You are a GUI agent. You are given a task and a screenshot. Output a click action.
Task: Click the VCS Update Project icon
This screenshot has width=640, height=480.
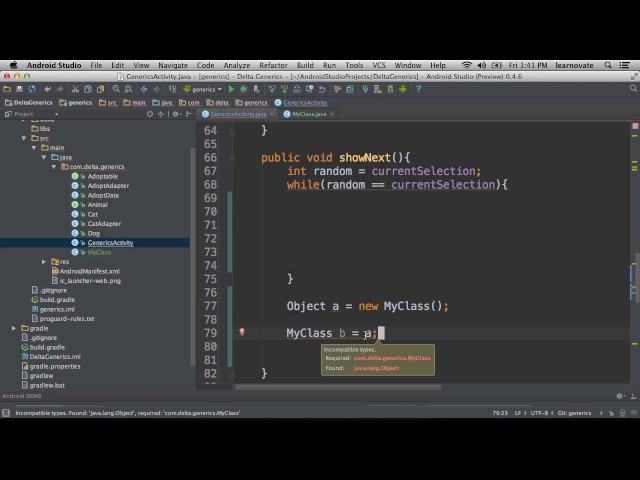272,89
